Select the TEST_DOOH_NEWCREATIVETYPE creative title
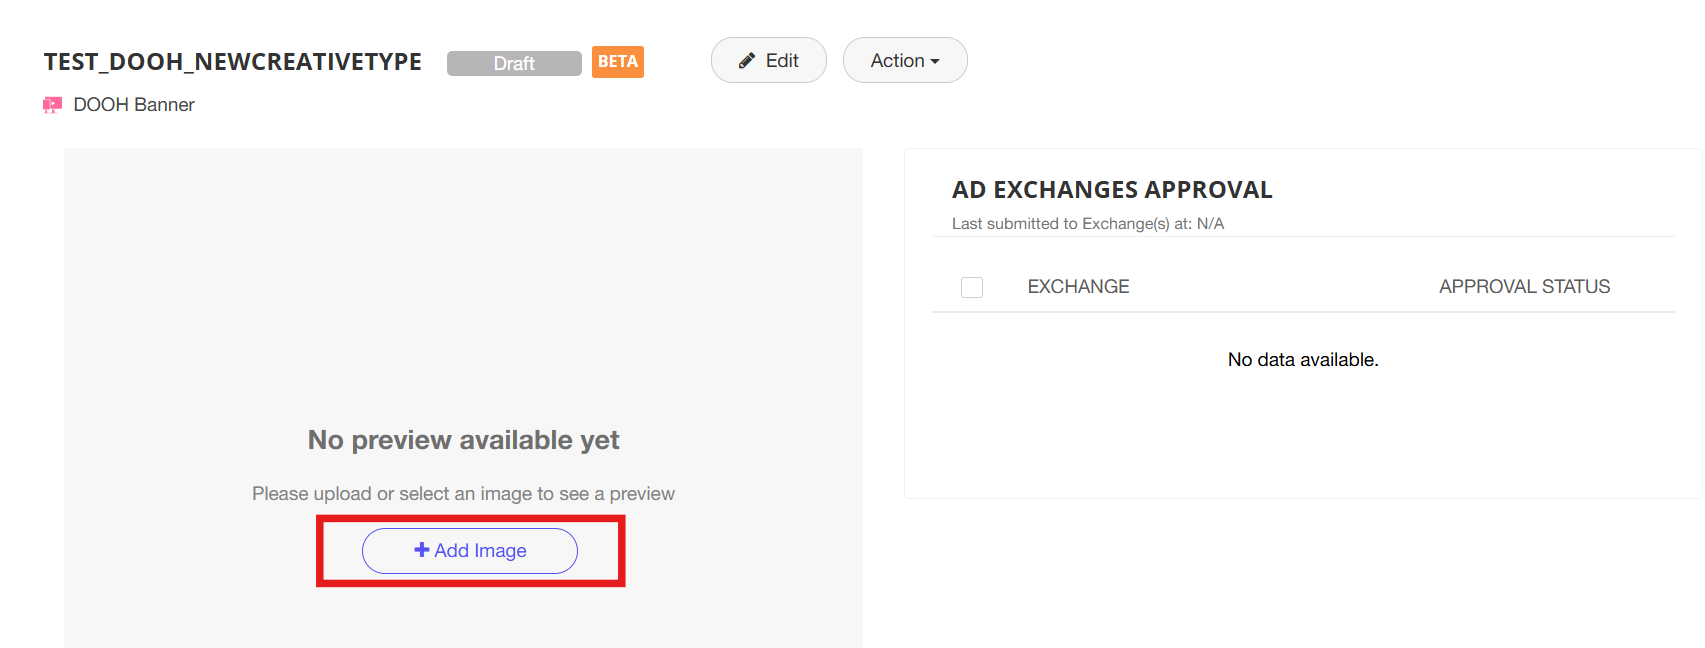Viewport: 1705px width, 648px height. coord(233,62)
